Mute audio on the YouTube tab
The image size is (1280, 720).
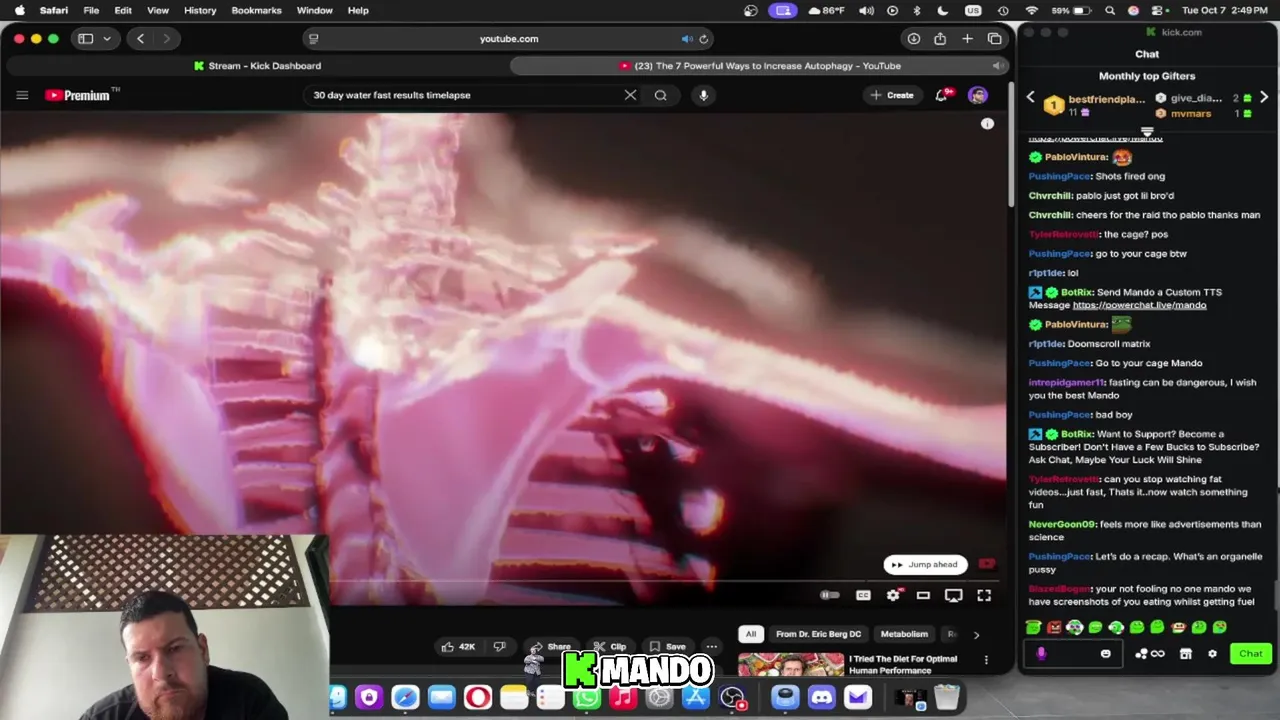(x=997, y=66)
